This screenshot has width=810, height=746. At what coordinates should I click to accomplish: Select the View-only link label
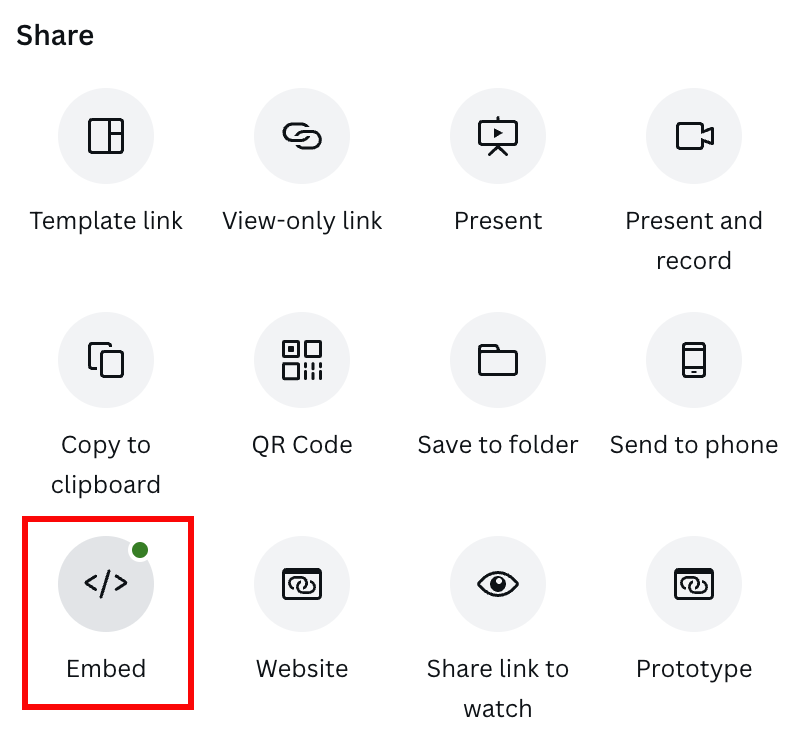[x=302, y=221]
